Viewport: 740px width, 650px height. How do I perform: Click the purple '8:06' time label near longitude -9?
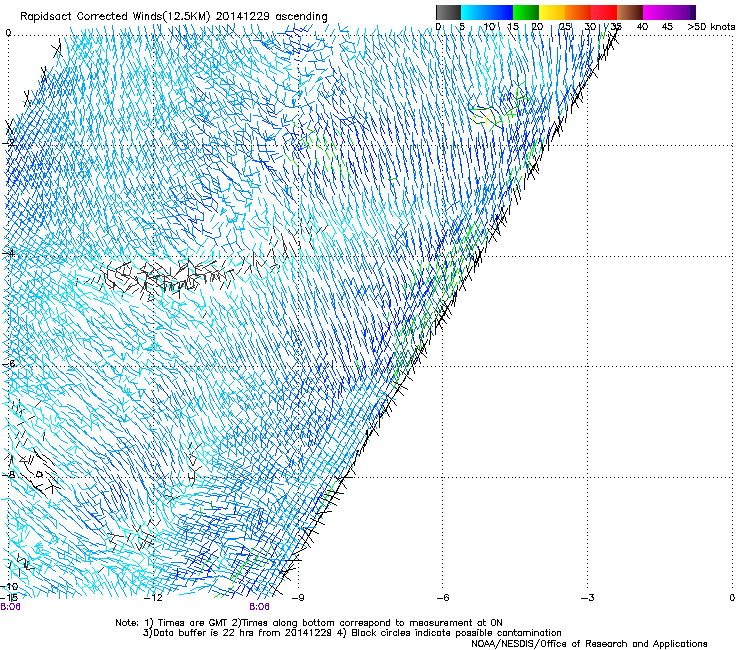pos(260,607)
